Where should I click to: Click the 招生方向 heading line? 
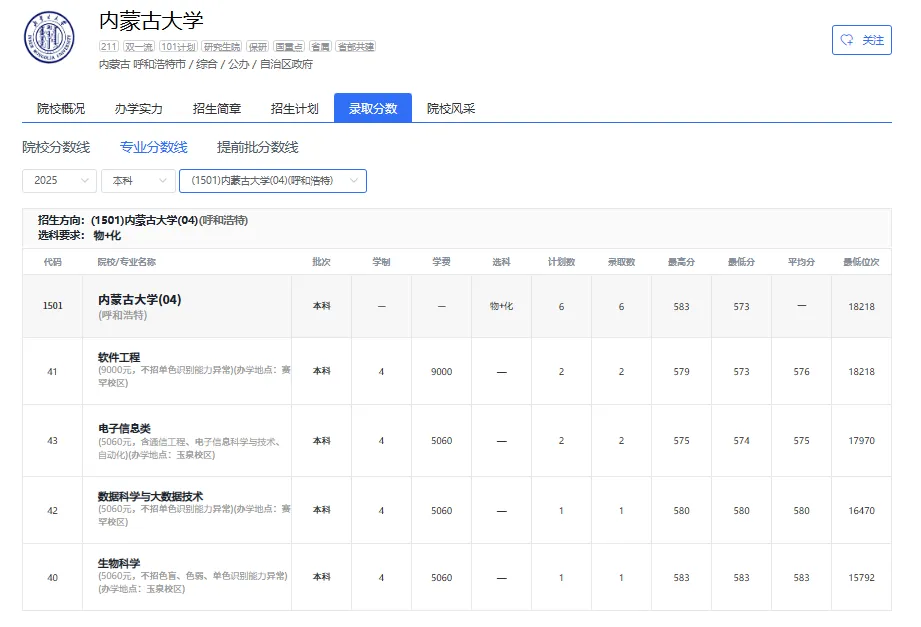[x=143, y=220]
